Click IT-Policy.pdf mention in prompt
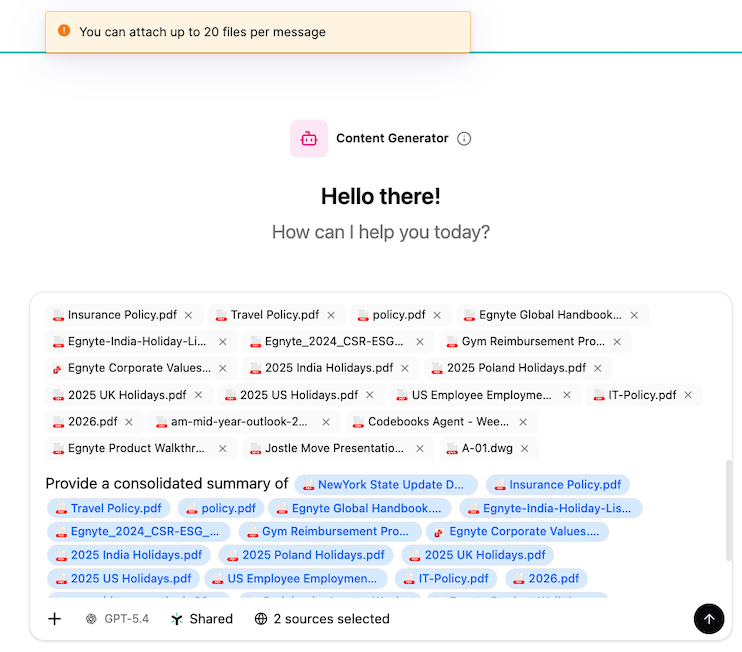 446,579
